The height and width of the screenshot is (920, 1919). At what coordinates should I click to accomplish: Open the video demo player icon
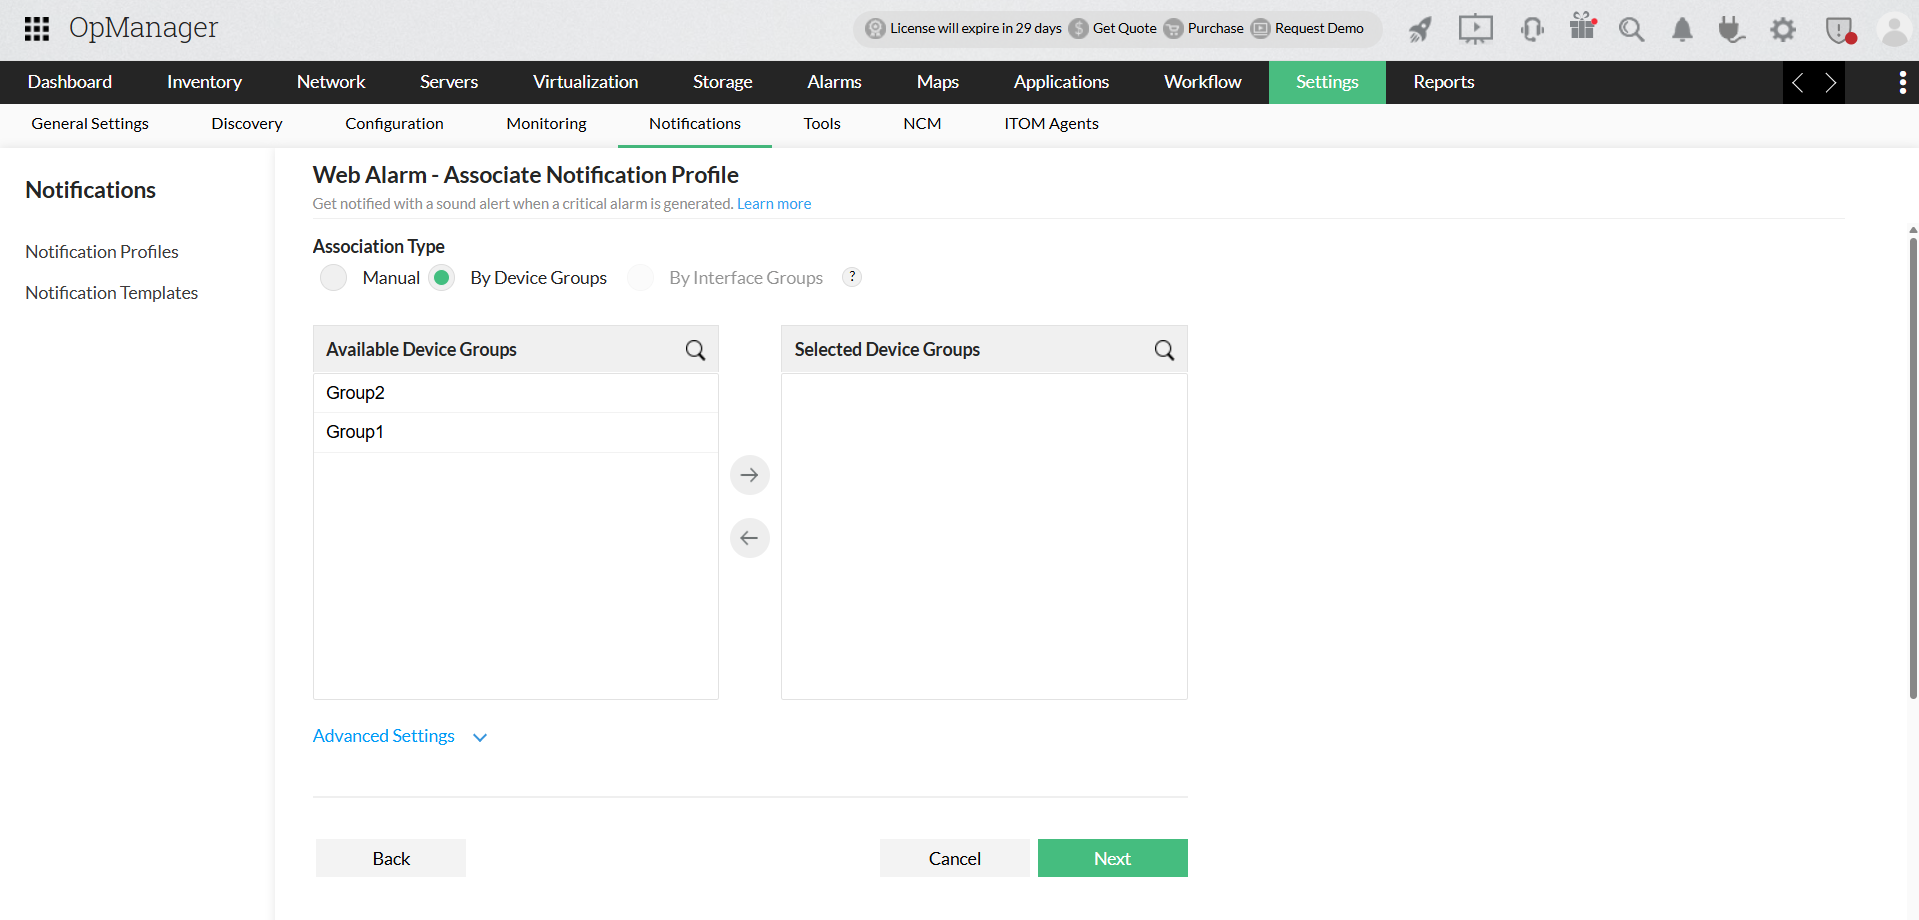[1474, 29]
